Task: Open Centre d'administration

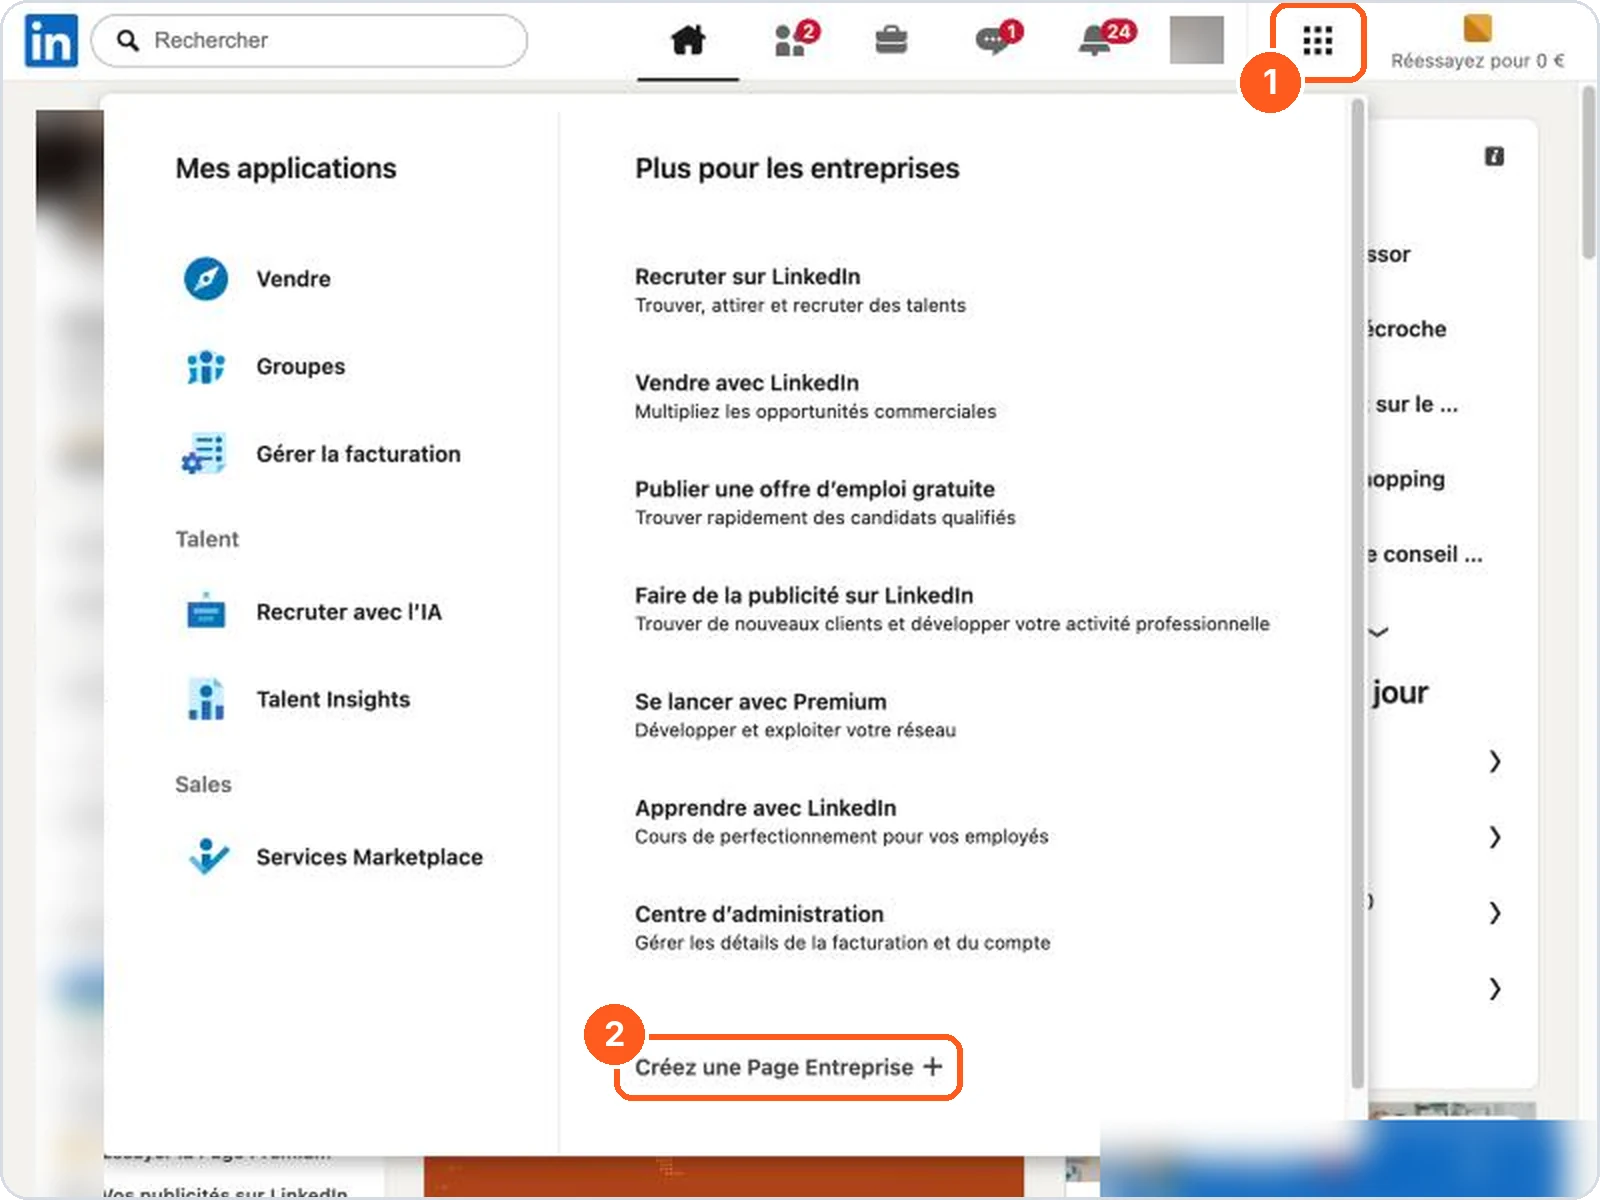Action: pos(842,927)
